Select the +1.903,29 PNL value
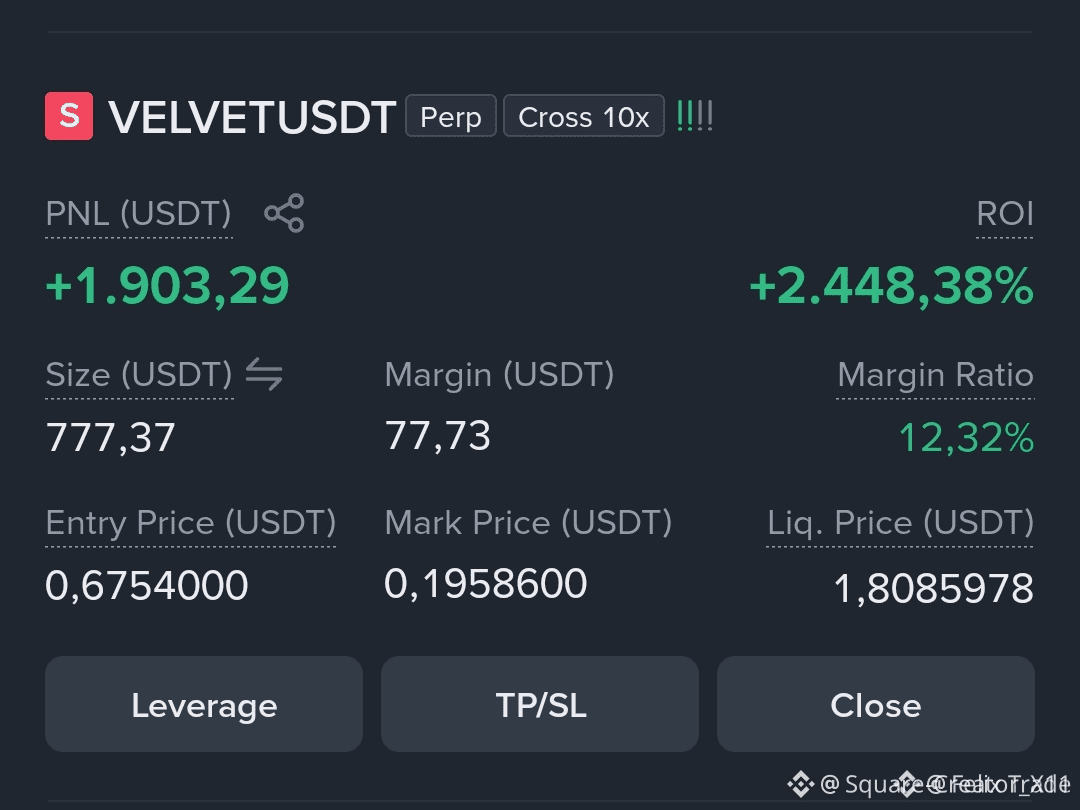The width and height of the screenshot is (1080, 810). [x=167, y=286]
